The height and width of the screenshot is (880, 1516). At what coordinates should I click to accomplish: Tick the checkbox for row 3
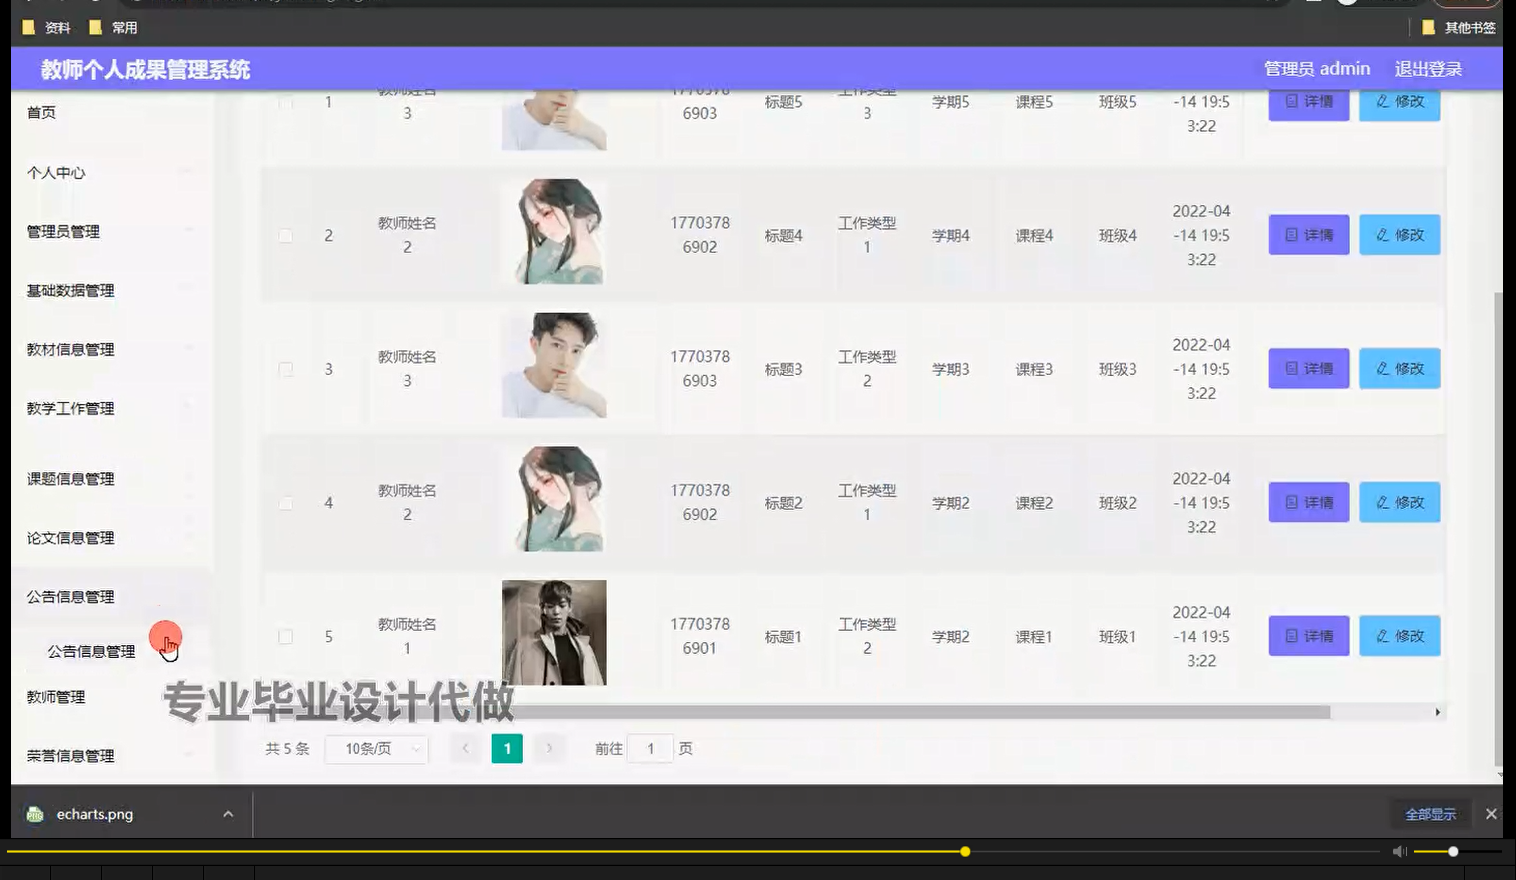286,369
